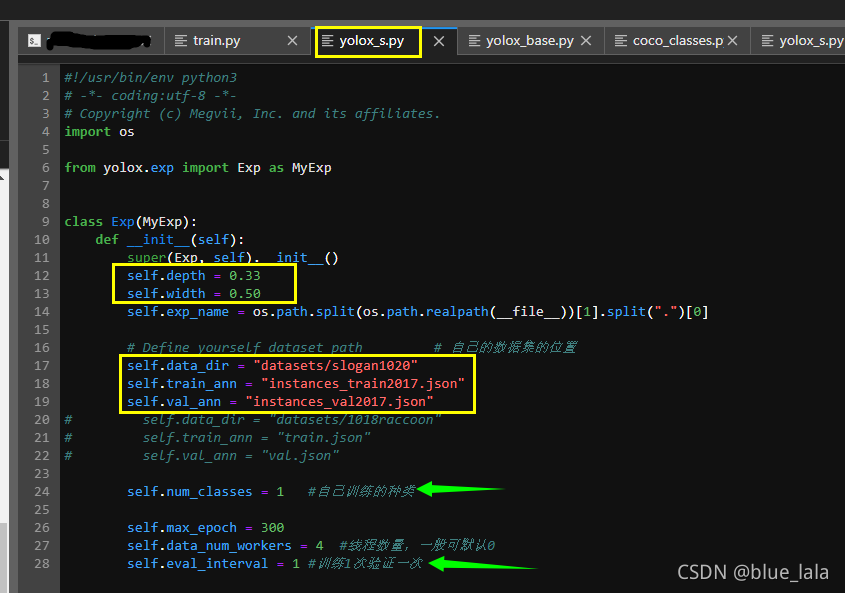Close the active yolox_s.py tab
The width and height of the screenshot is (845, 593).
439,41
